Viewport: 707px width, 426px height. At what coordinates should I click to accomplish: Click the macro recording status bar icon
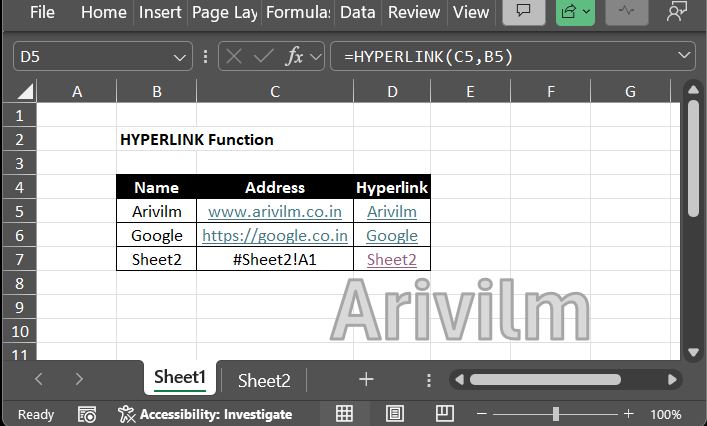tap(87, 414)
